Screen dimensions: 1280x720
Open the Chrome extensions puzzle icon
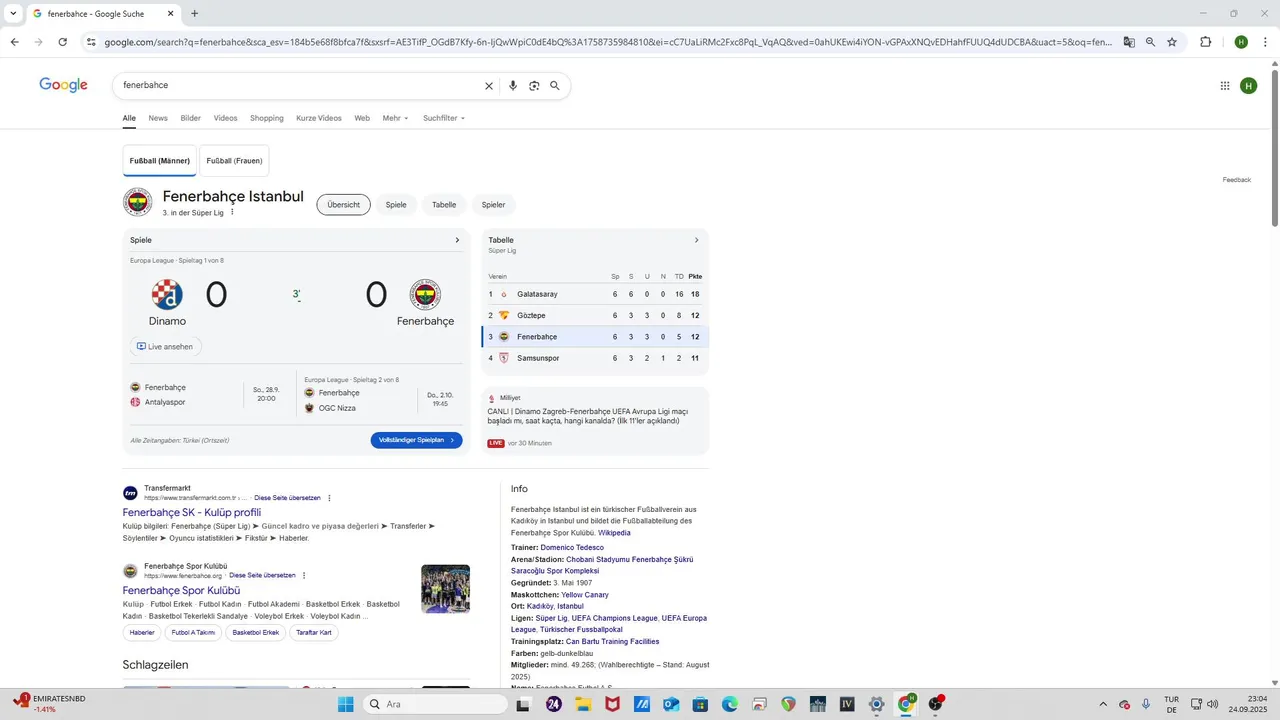pyautogui.click(x=1206, y=42)
